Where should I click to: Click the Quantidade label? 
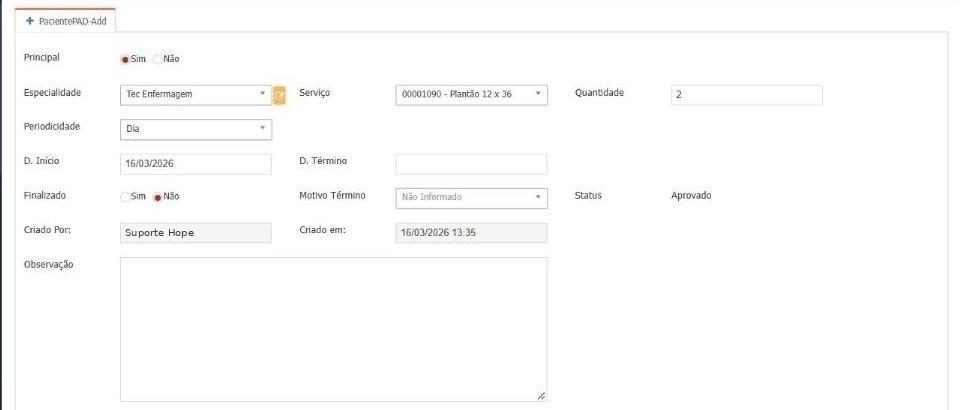point(599,93)
